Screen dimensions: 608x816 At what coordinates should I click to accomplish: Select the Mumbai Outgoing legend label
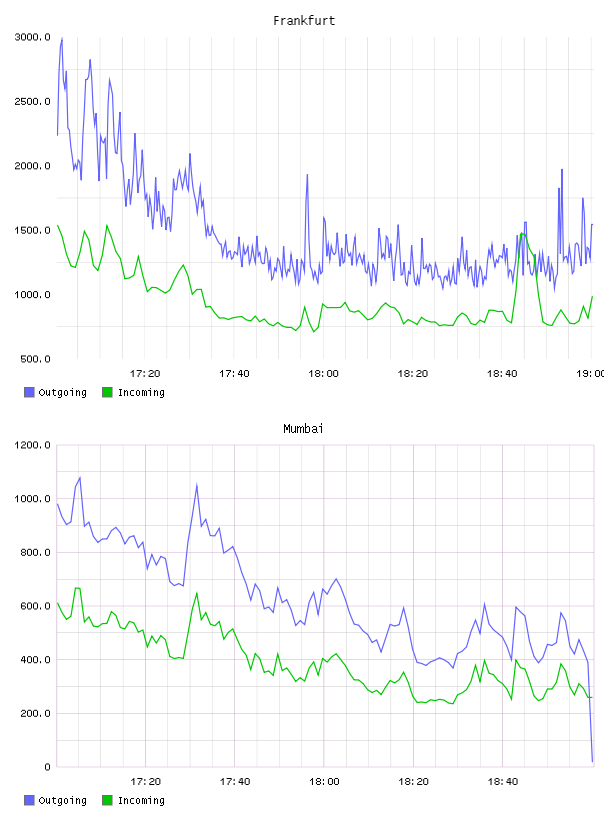(62, 801)
